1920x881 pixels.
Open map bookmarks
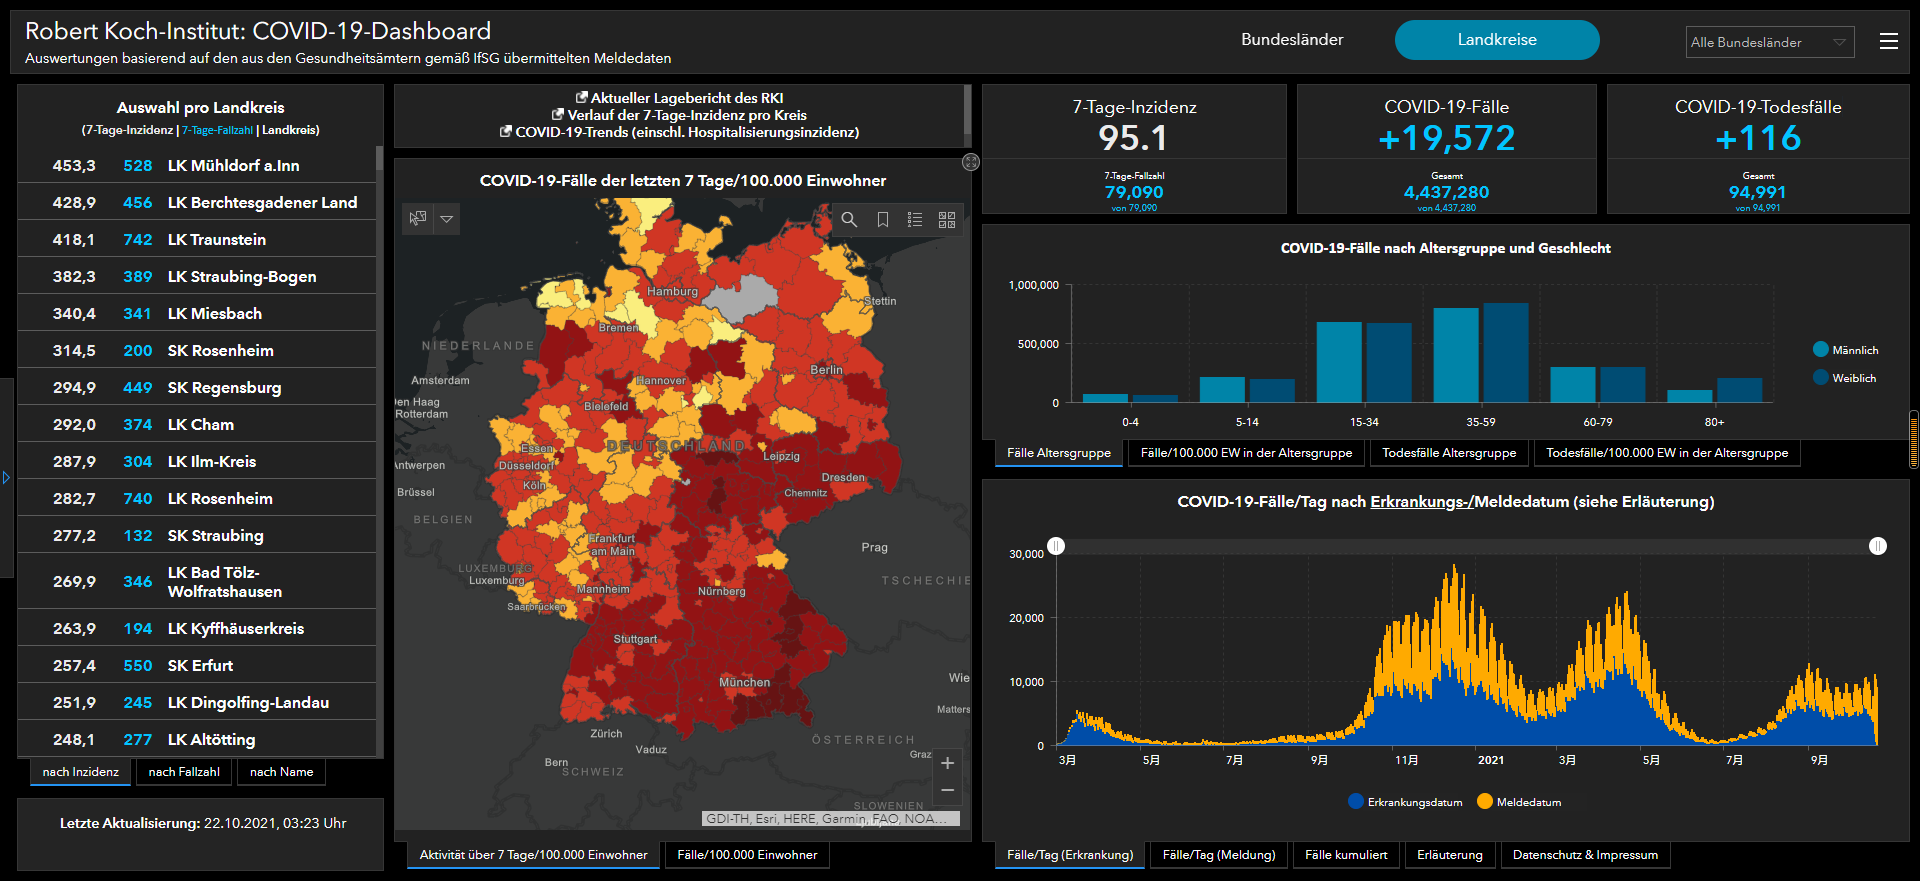point(882,220)
